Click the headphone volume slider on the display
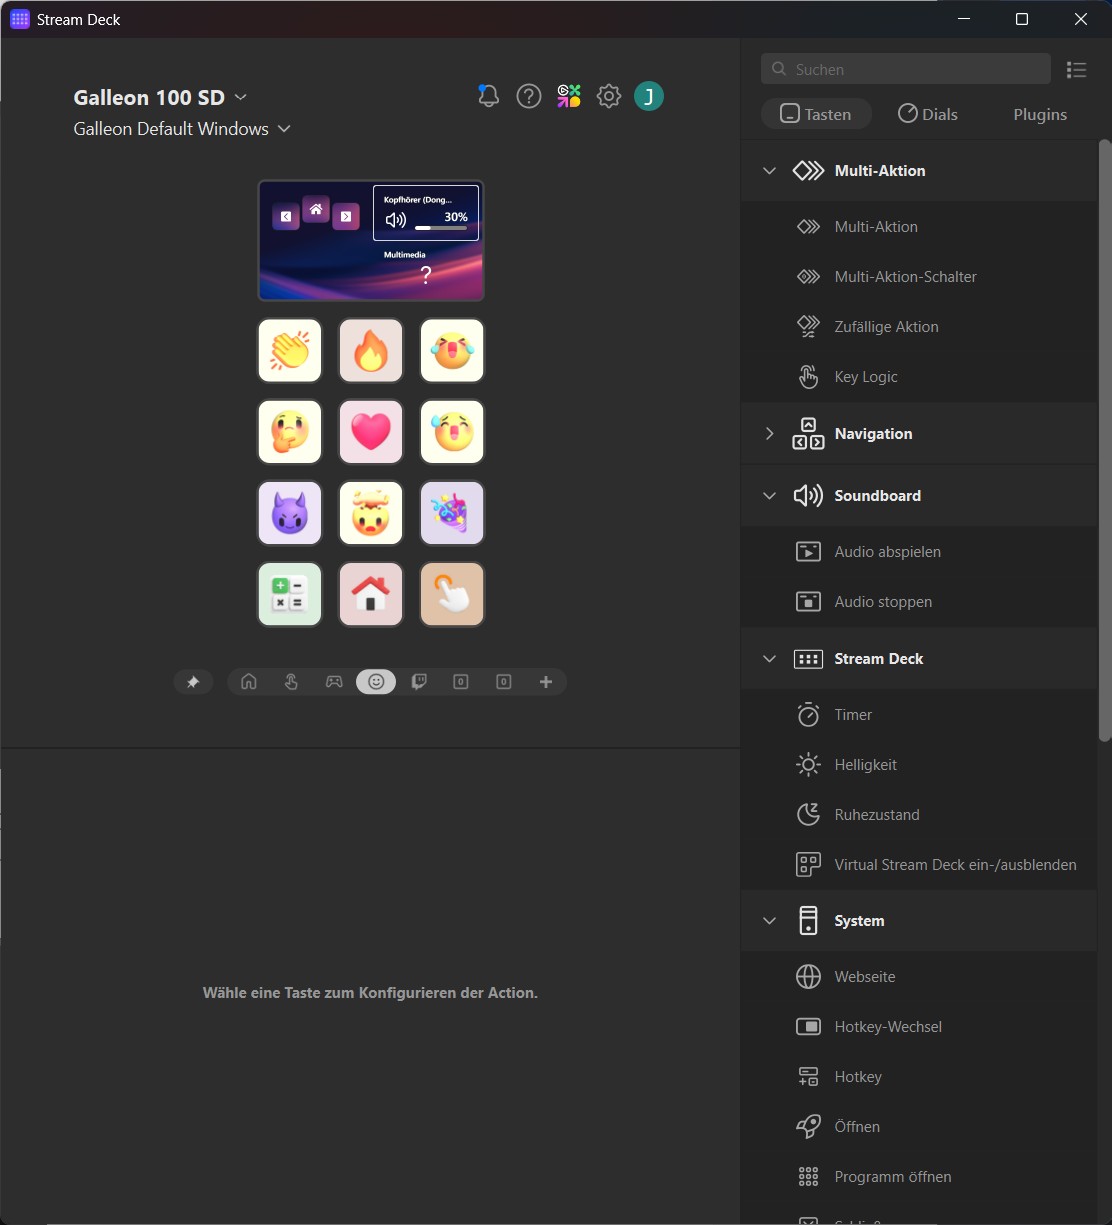 440,228
